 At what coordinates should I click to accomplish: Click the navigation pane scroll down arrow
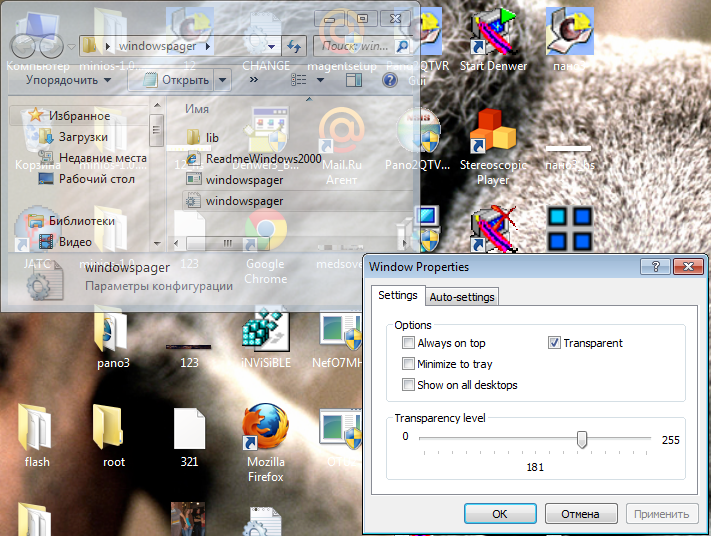click(x=157, y=244)
